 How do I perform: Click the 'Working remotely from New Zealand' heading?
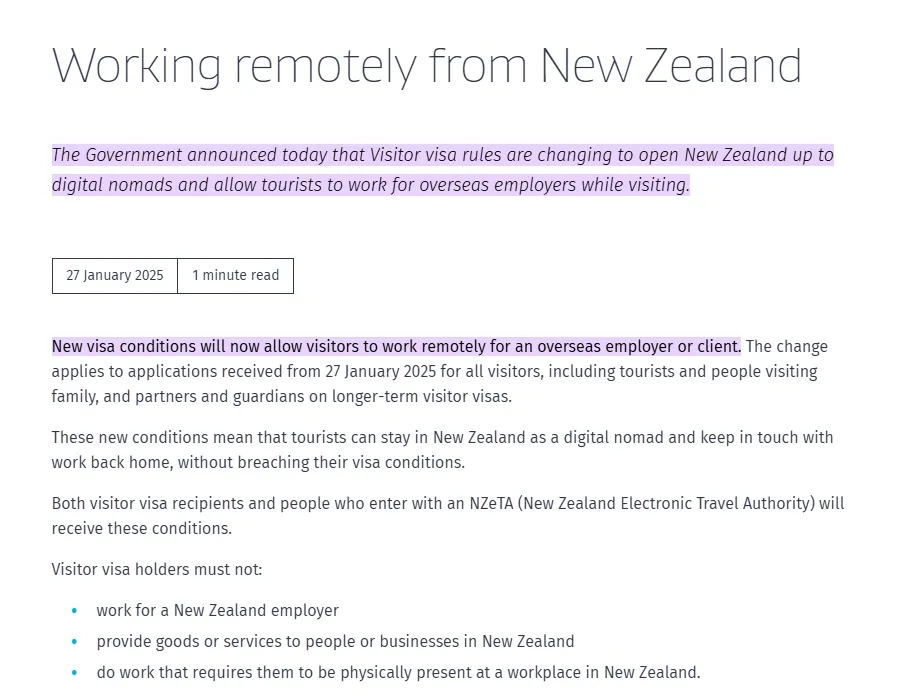427,66
